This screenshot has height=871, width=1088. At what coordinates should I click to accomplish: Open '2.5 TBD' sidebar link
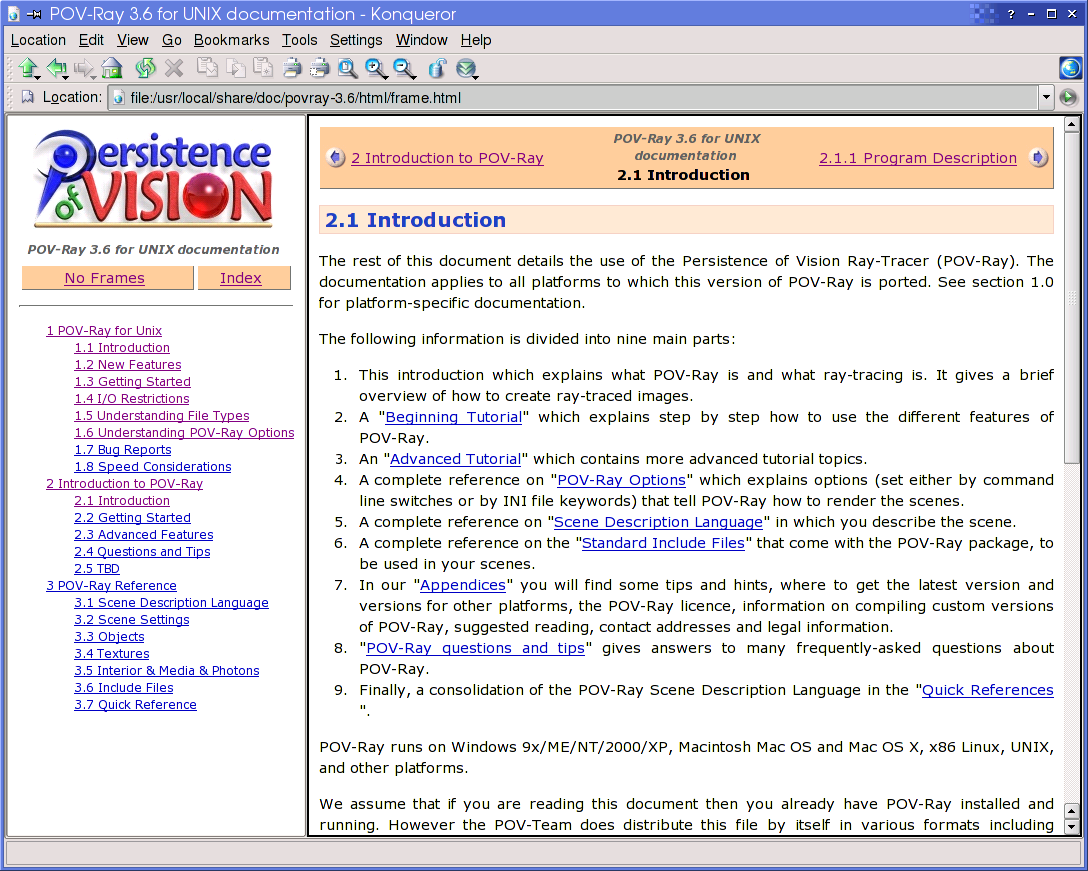[97, 569]
